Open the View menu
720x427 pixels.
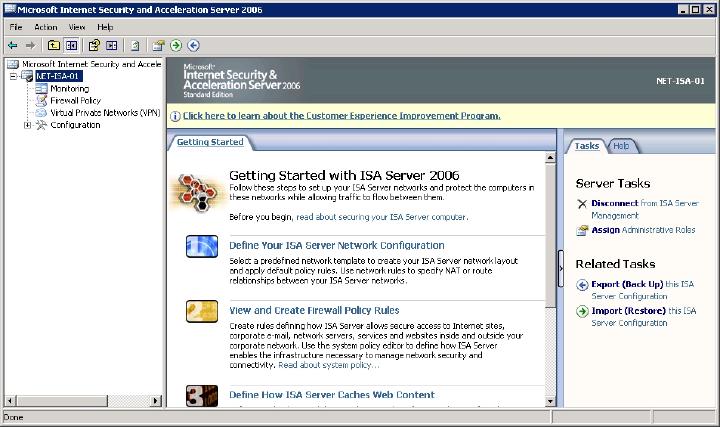pos(77,27)
